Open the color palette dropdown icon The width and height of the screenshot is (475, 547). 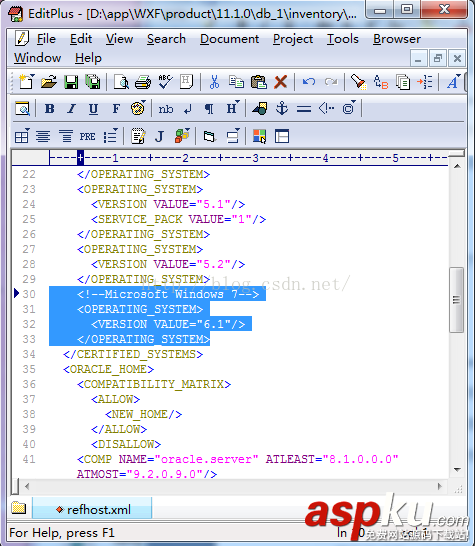tap(138, 108)
